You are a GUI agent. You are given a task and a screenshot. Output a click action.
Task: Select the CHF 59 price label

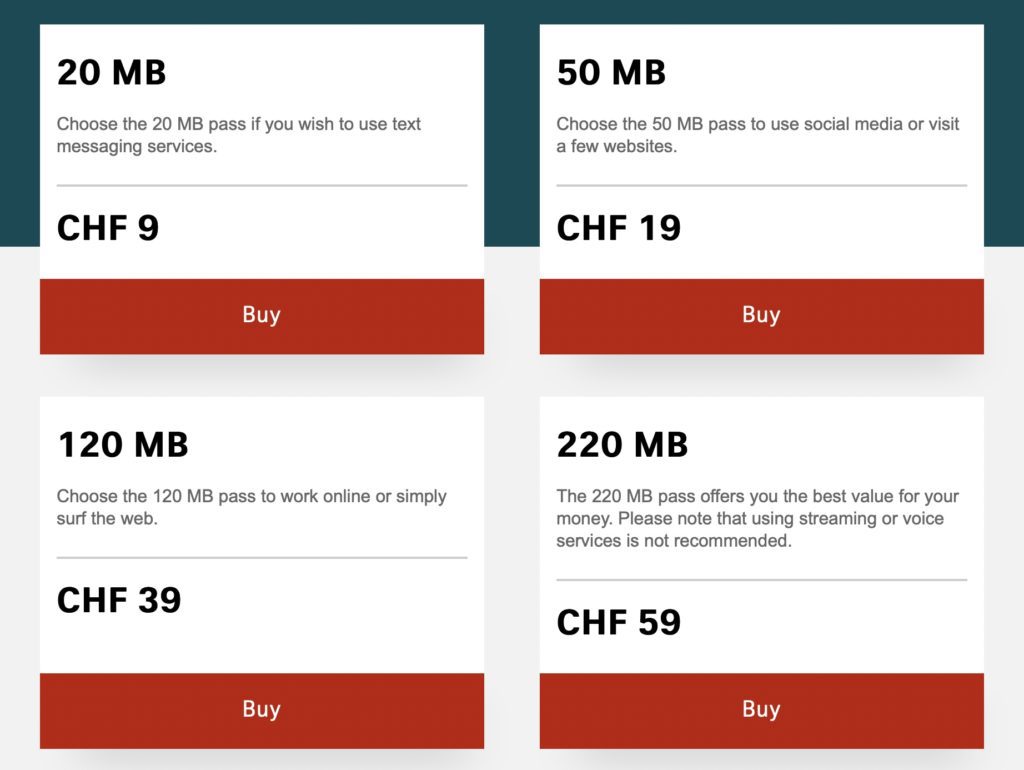point(619,622)
